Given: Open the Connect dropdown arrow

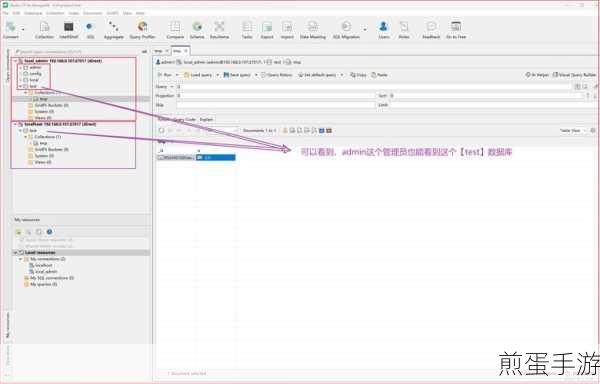Looking at the screenshot, I should click(23, 29).
